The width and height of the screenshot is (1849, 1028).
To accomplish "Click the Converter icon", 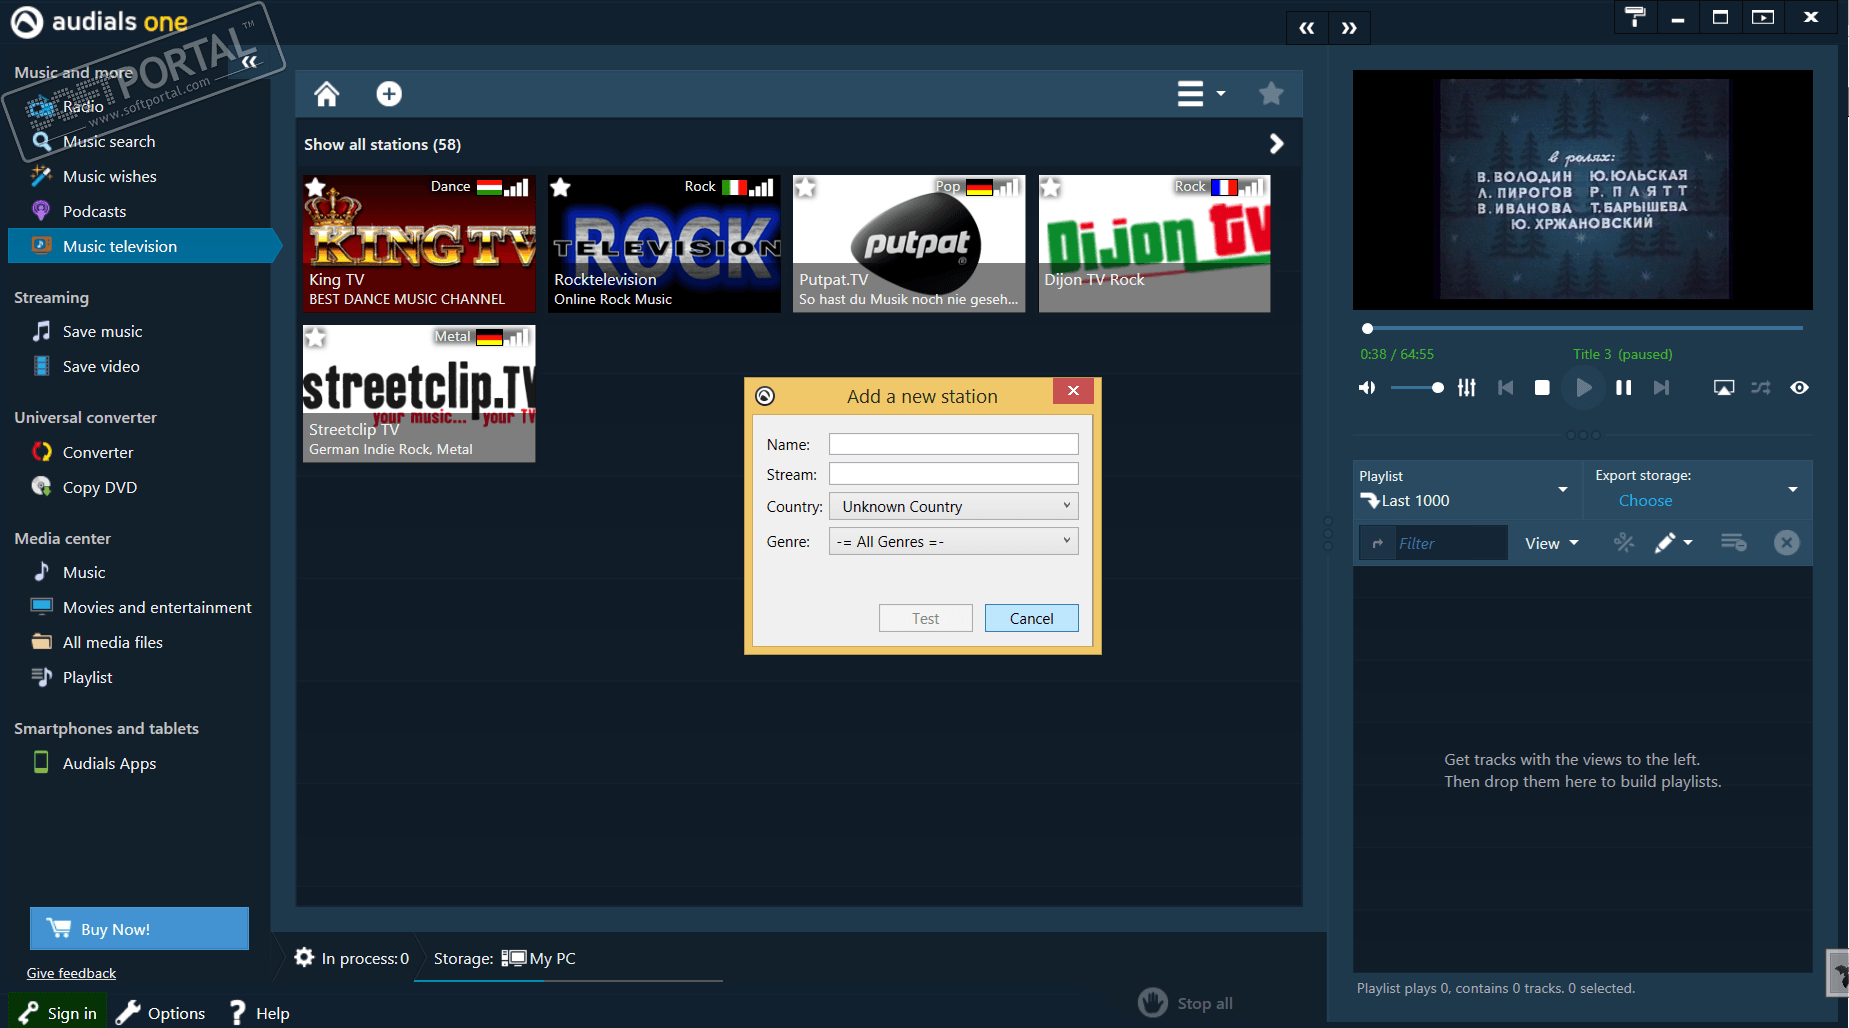I will pos(41,452).
